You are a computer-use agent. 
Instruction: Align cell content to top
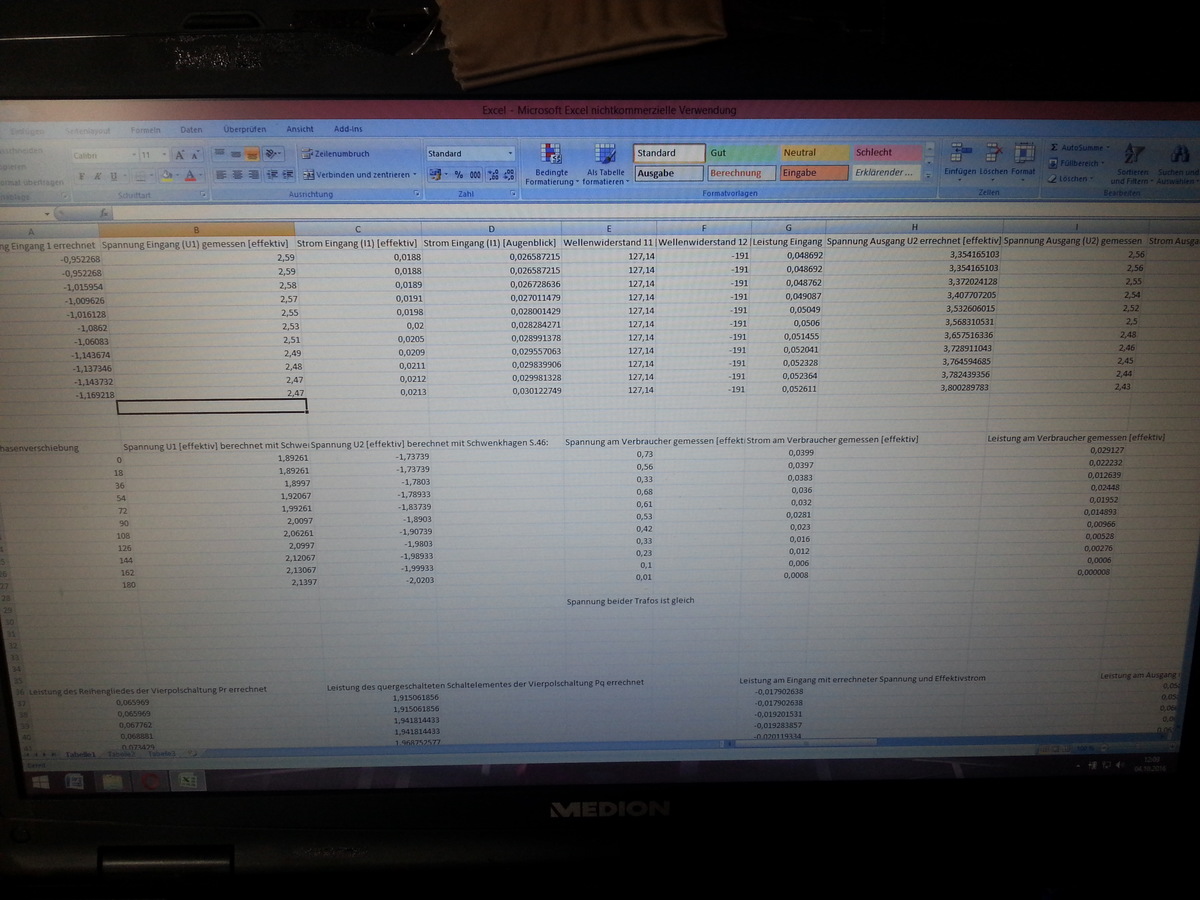pos(219,154)
